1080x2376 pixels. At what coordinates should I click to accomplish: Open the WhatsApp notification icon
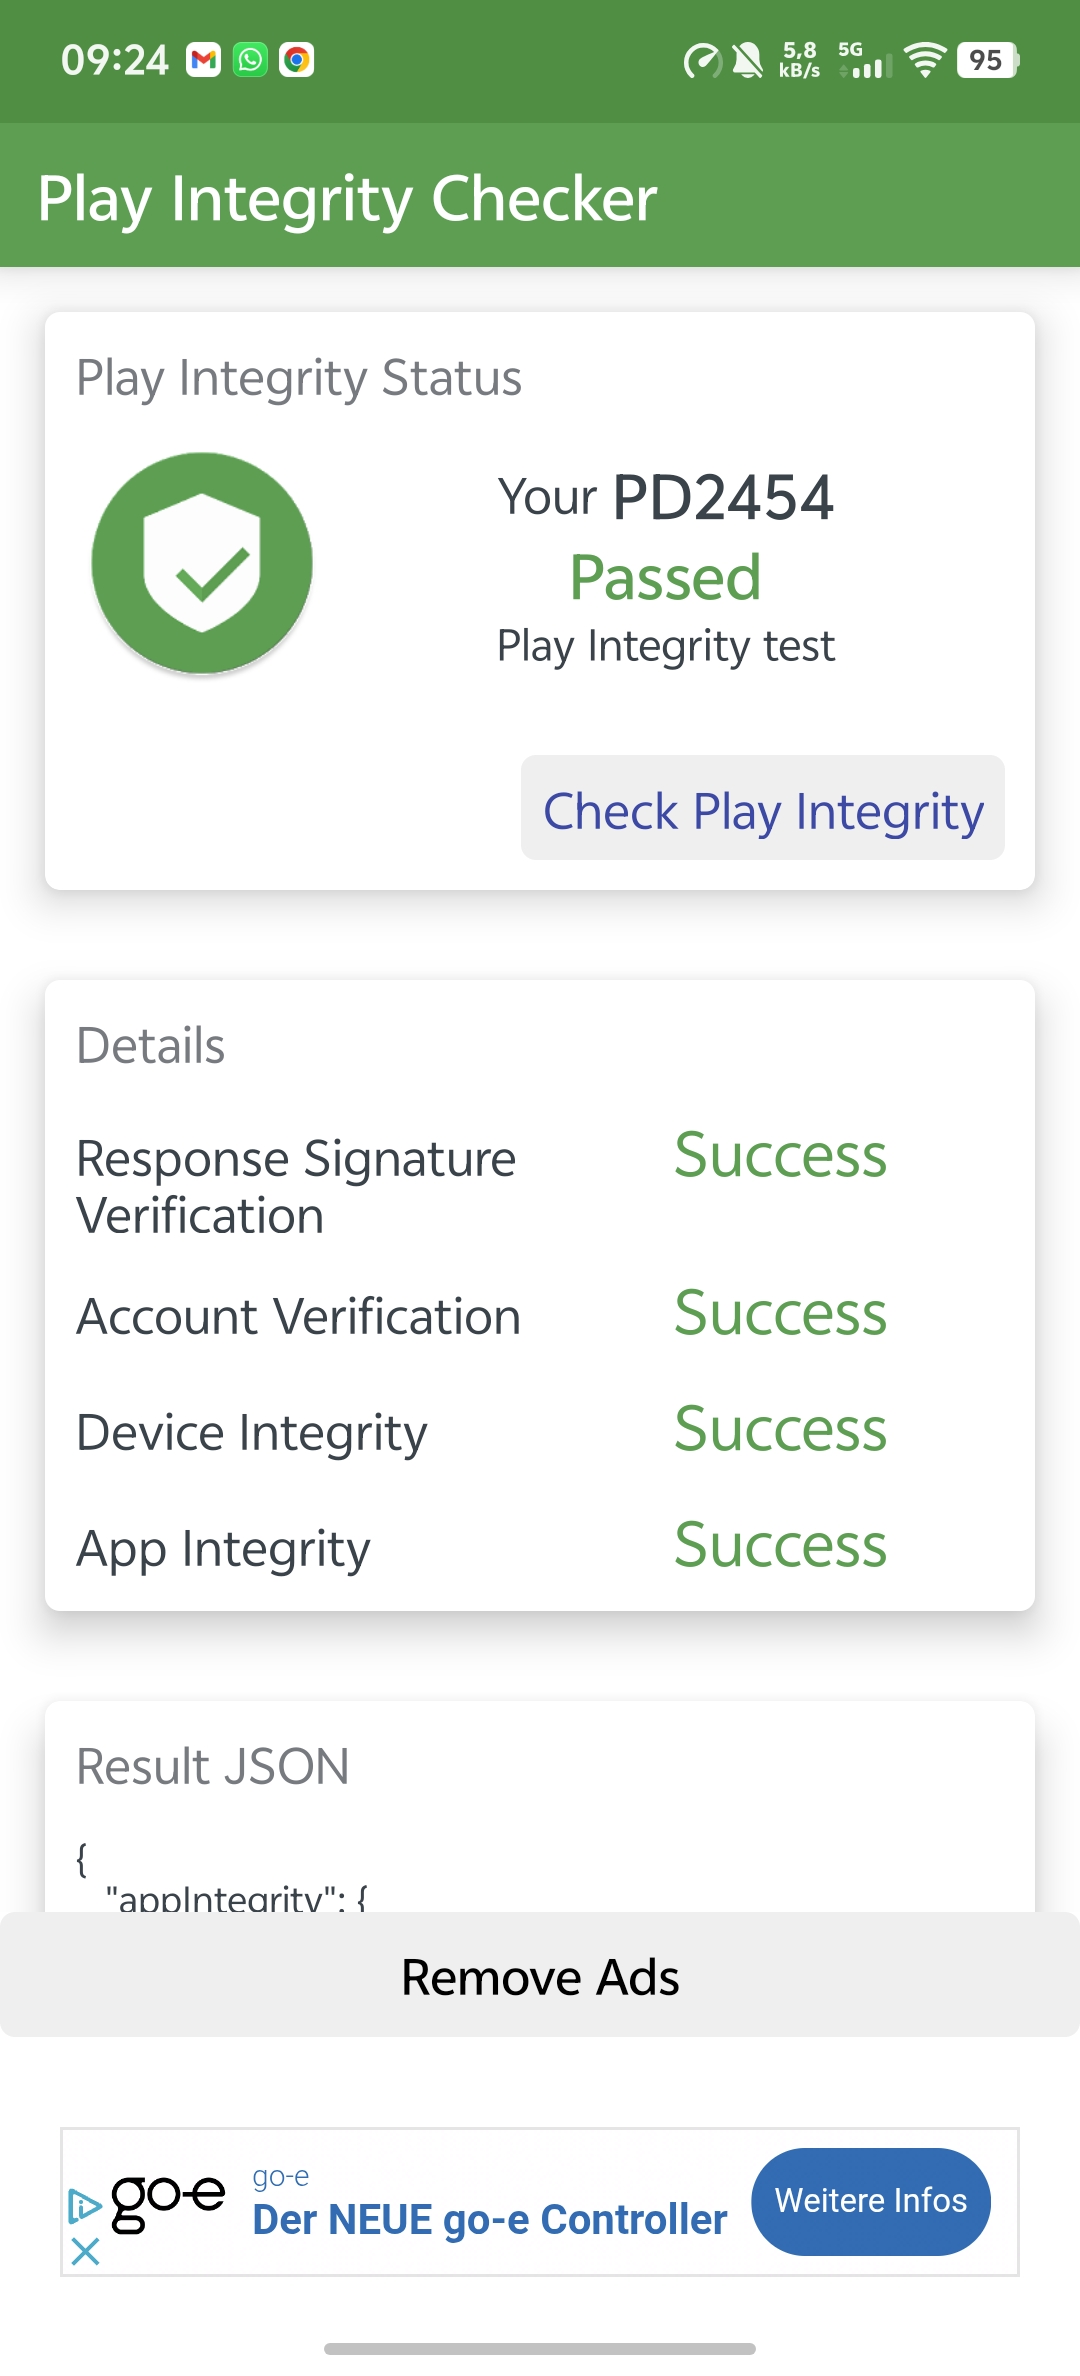coord(250,61)
